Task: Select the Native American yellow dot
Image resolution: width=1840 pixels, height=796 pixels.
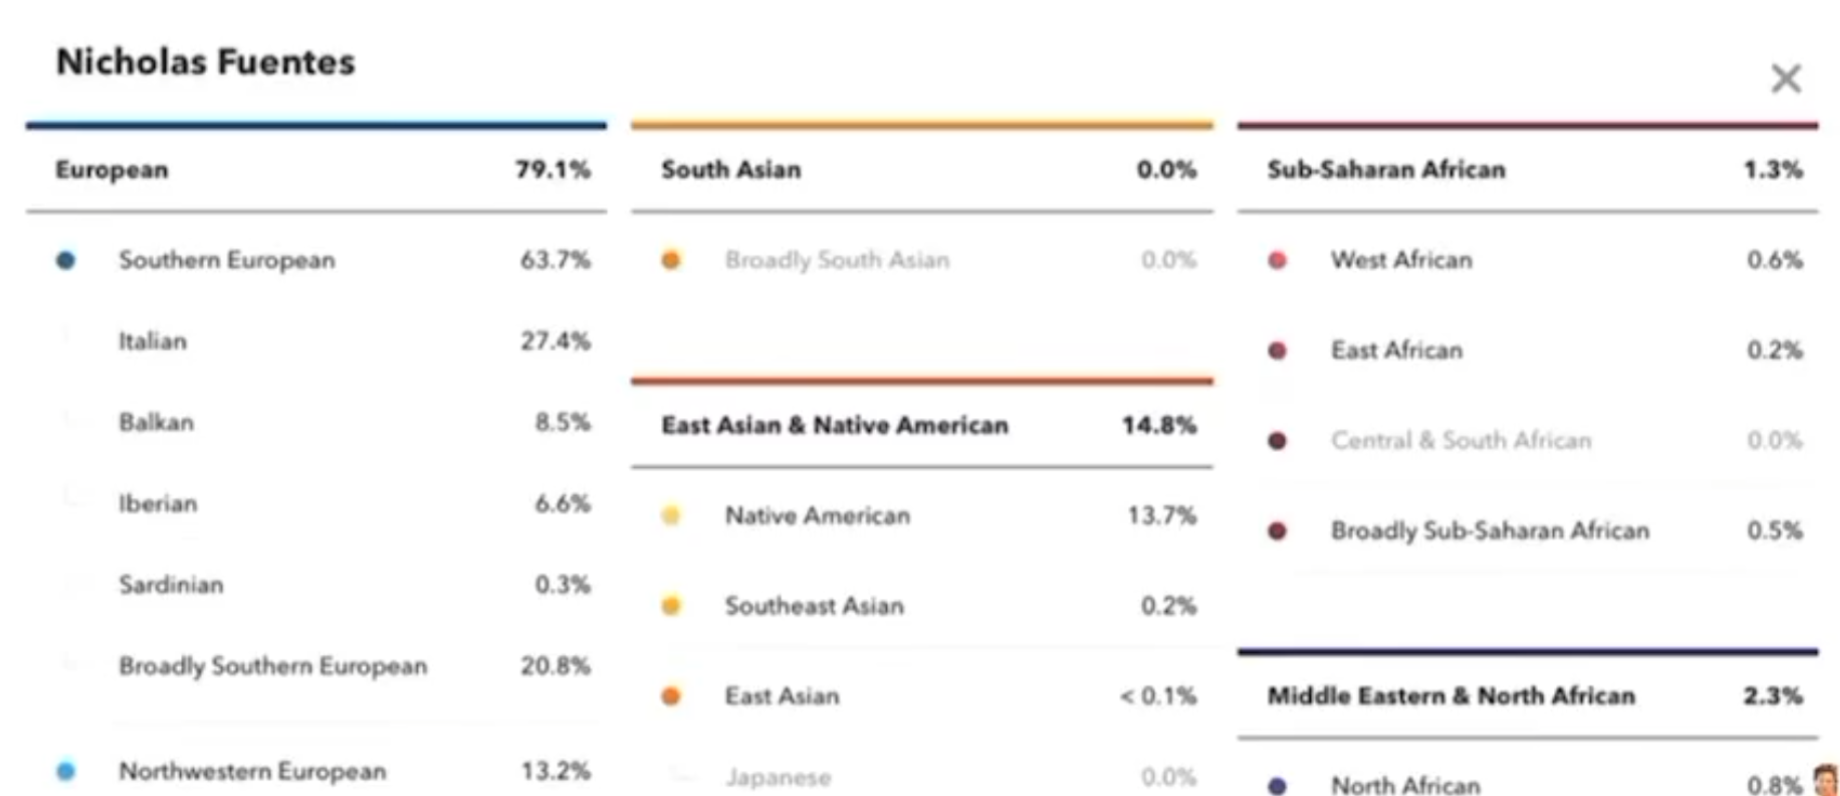Action: click(671, 516)
